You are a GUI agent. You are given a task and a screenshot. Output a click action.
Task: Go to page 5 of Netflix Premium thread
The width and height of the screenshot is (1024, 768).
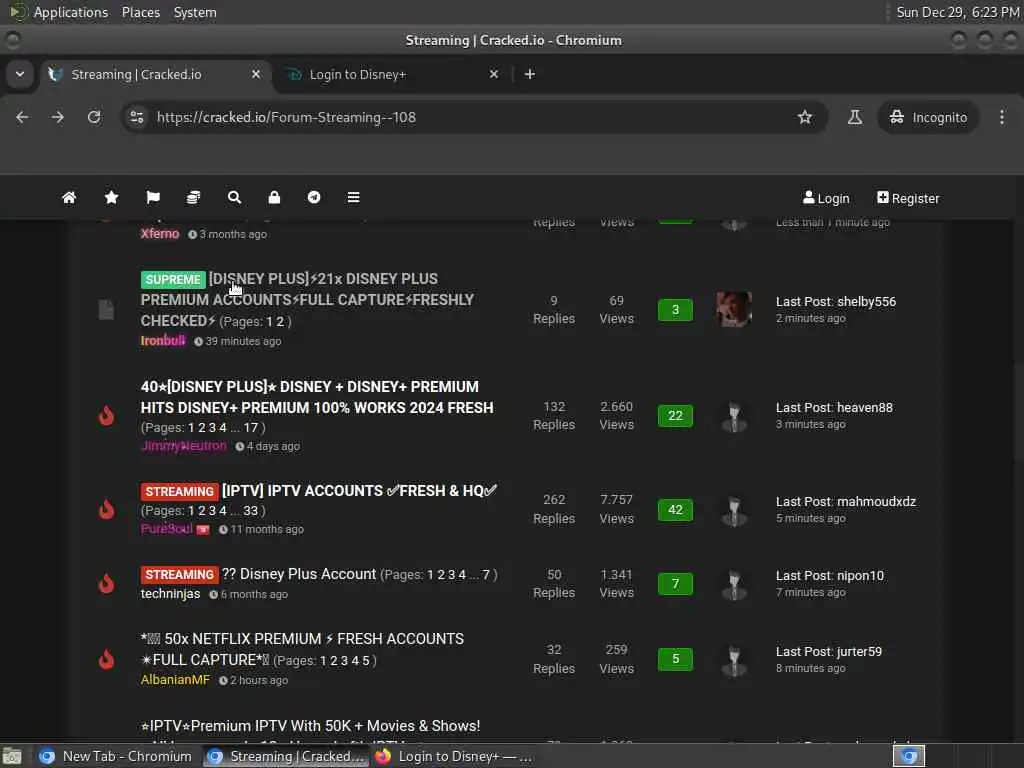[366, 660]
